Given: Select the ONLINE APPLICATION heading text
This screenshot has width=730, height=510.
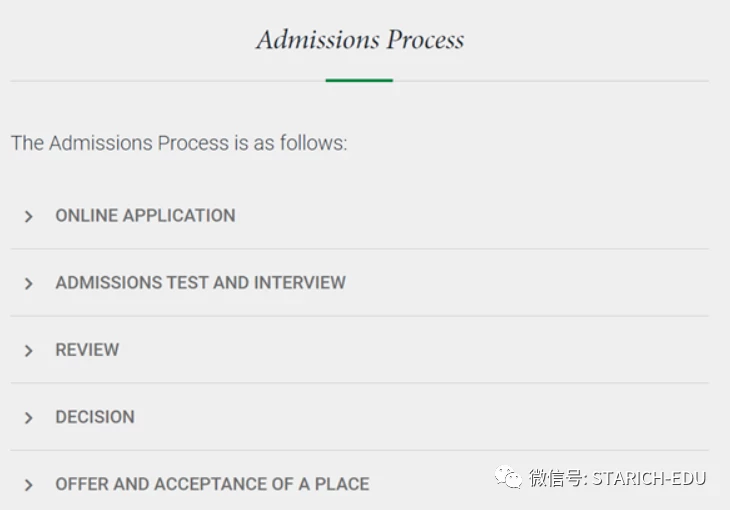Looking at the screenshot, I should [145, 216].
